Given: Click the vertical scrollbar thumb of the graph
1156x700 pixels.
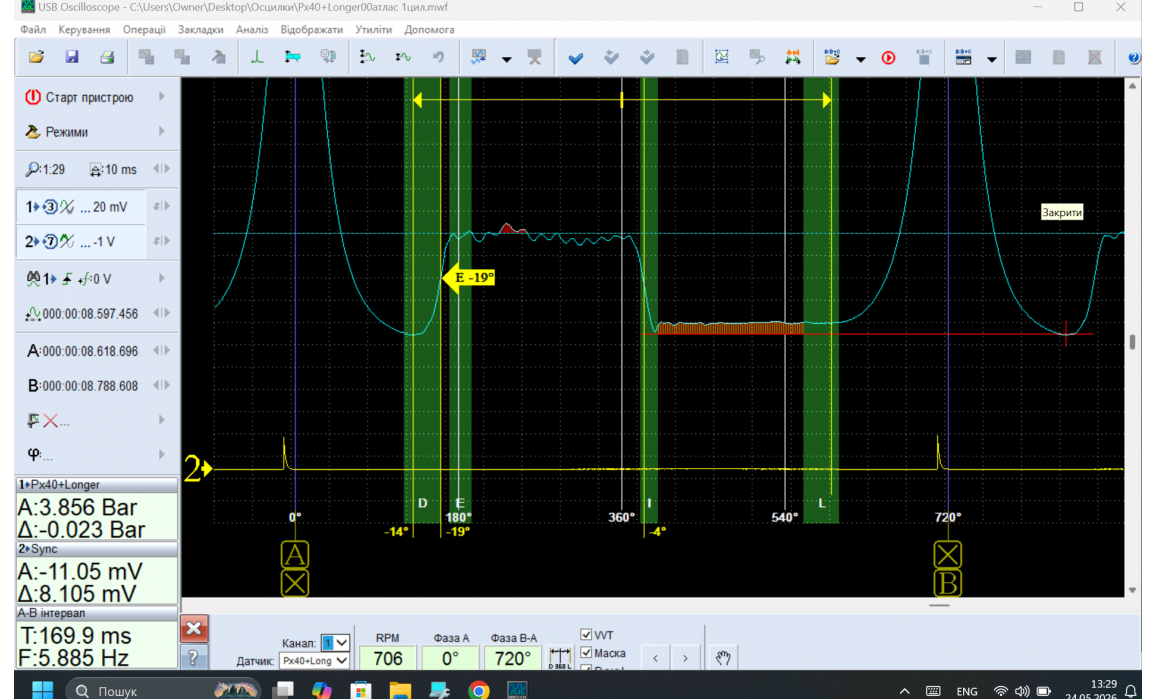Looking at the screenshot, I should (1132, 342).
